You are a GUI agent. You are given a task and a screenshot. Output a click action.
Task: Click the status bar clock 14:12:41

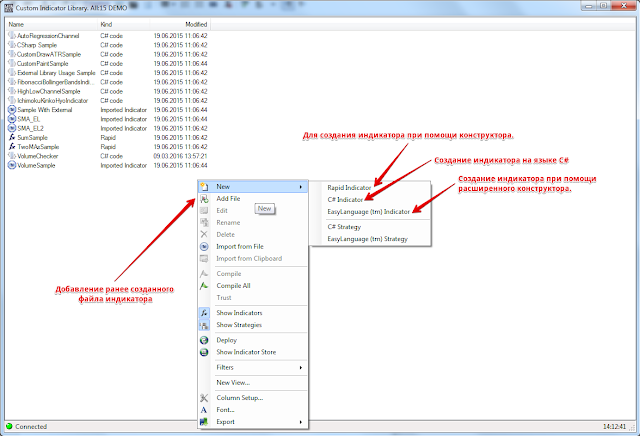614,427
